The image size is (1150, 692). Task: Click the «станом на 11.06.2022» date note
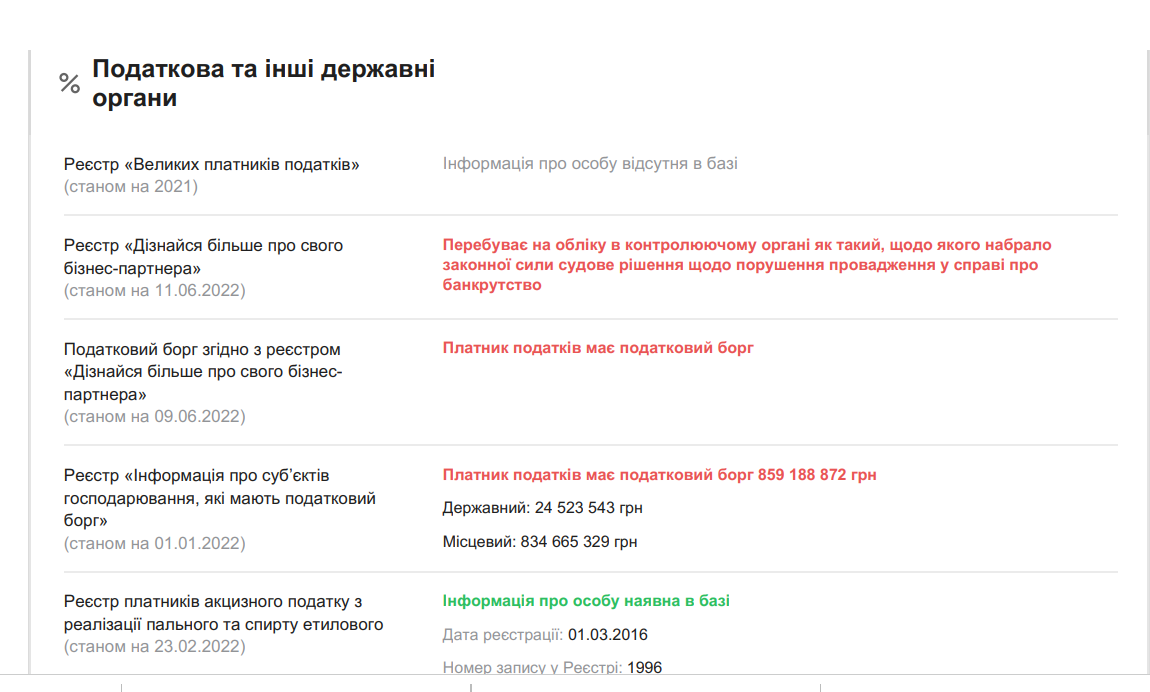point(154,290)
